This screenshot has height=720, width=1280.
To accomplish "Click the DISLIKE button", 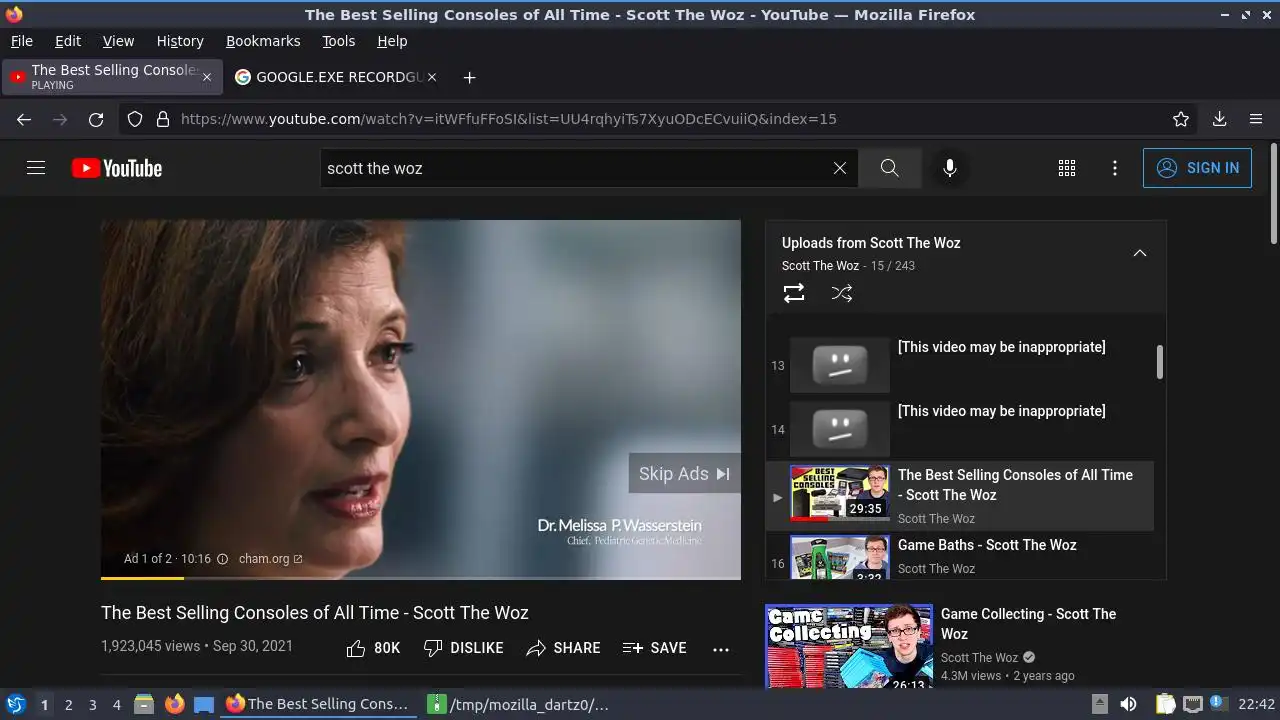I will point(463,648).
